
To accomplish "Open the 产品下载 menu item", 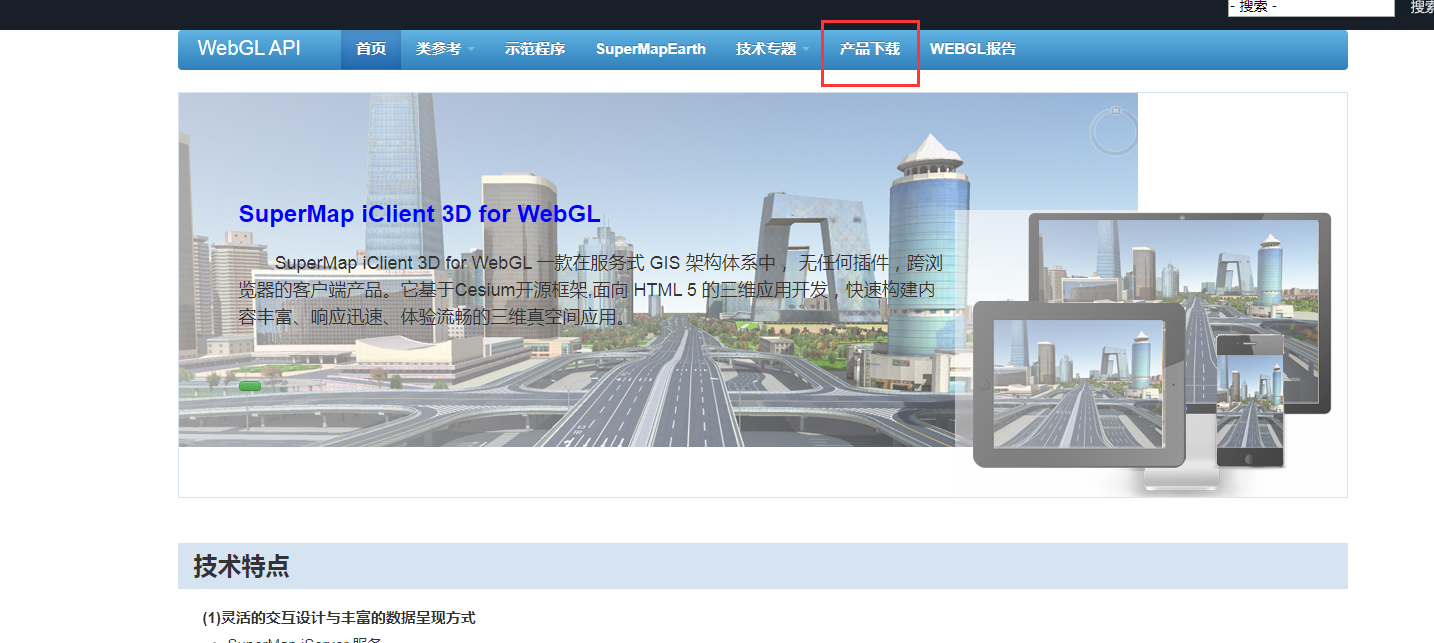I will (x=869, y=49).
